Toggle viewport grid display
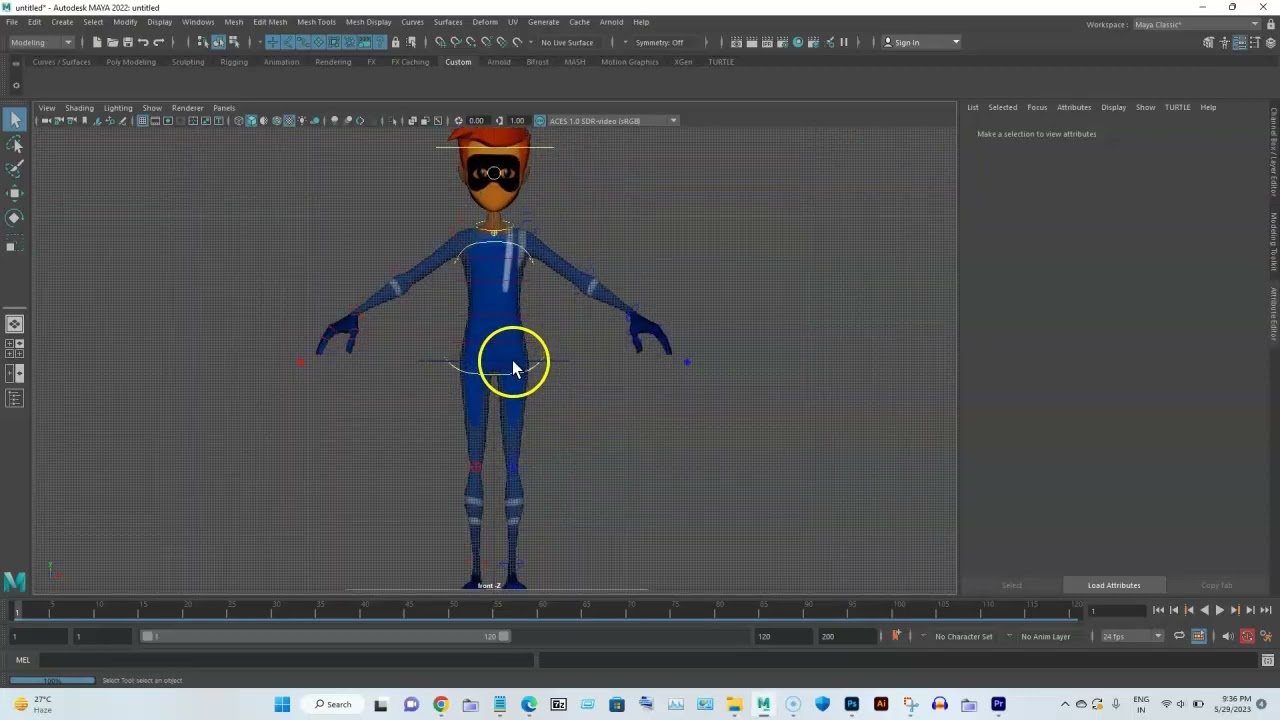The height and width of the screenshot is (720, 1280). click(142, 121)
